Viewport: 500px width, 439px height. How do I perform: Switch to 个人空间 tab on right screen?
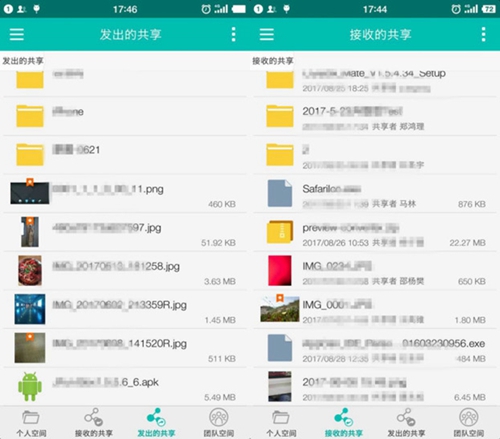pos(281,423)
